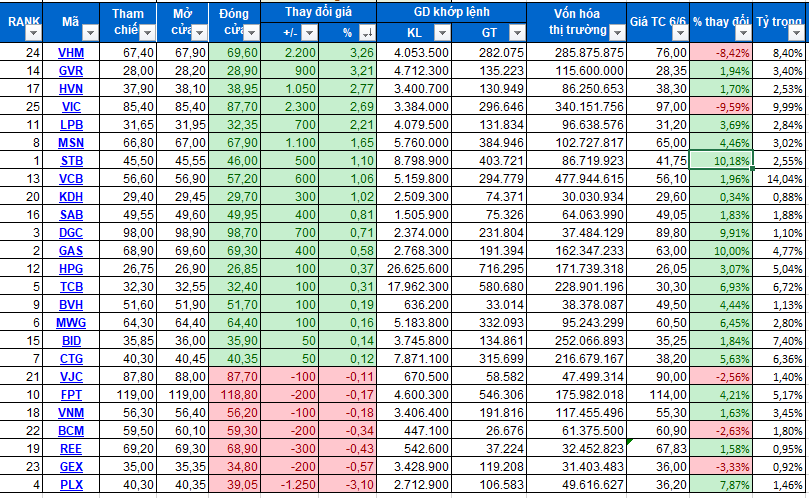Open the BCM ticker link
809x498 pixels.
(x=71, y=431)
